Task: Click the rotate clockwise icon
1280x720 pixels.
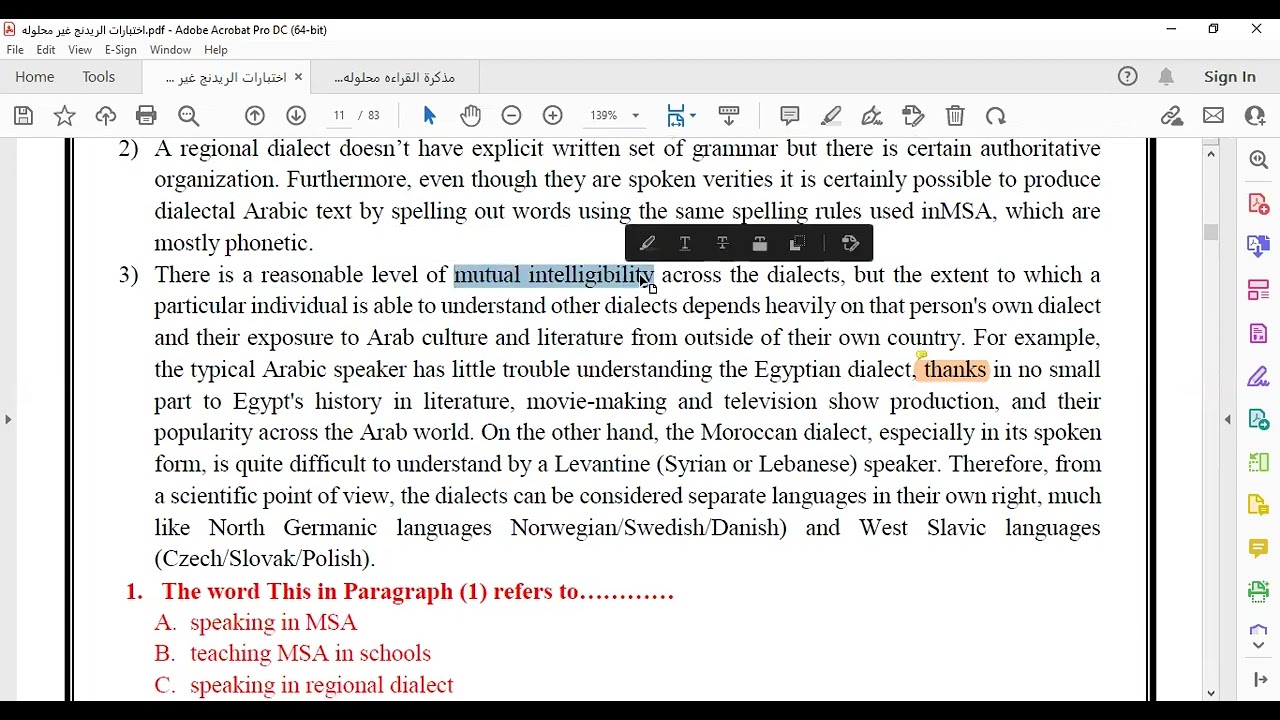Action: click(x=996, y=116)
